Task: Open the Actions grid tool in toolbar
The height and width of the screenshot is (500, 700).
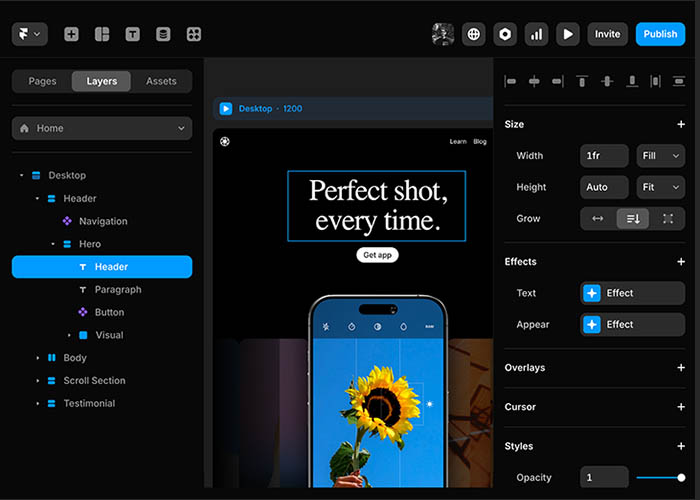Action: pyautogui.click(x=194, y=34)
